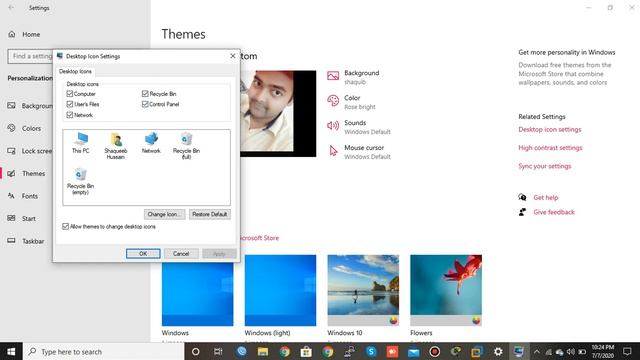Open File Explorer from the taskbar

(x=263, y=351)
